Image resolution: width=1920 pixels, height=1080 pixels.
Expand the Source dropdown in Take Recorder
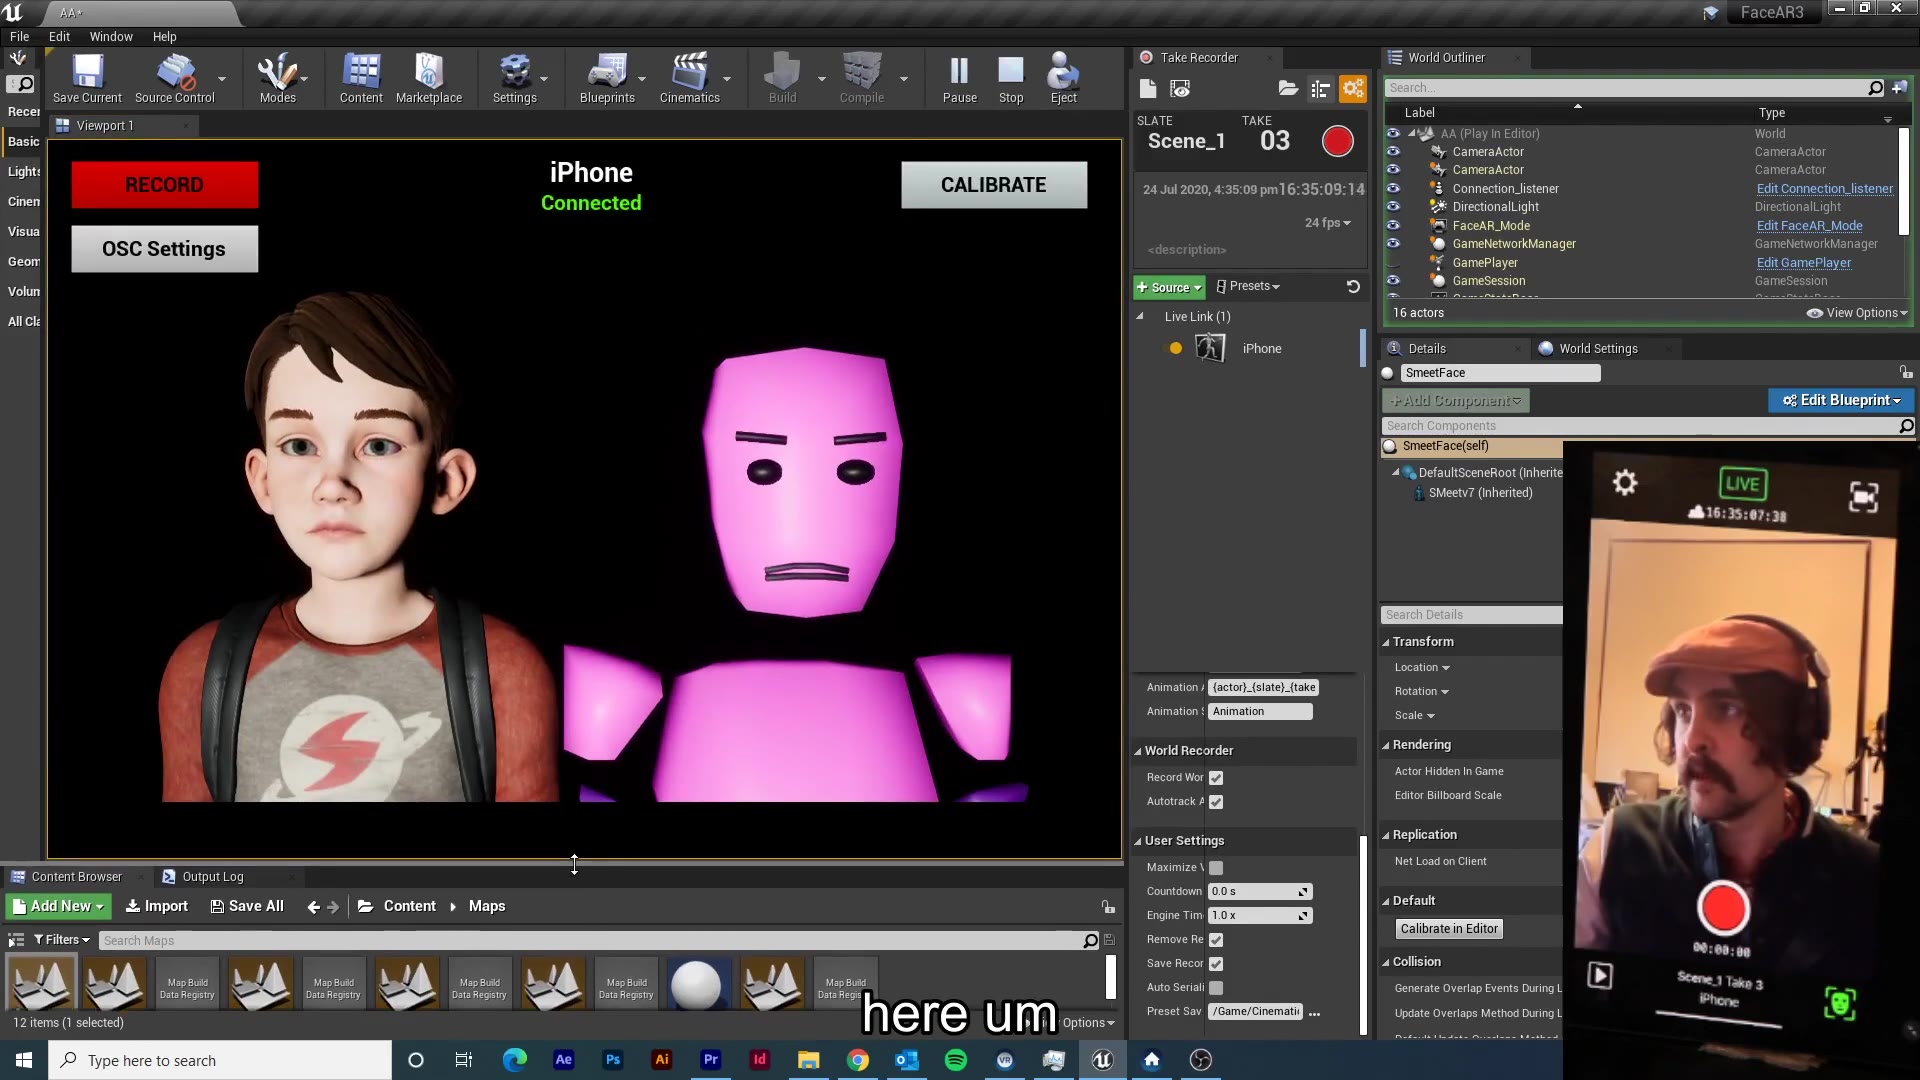point(1168,287)
